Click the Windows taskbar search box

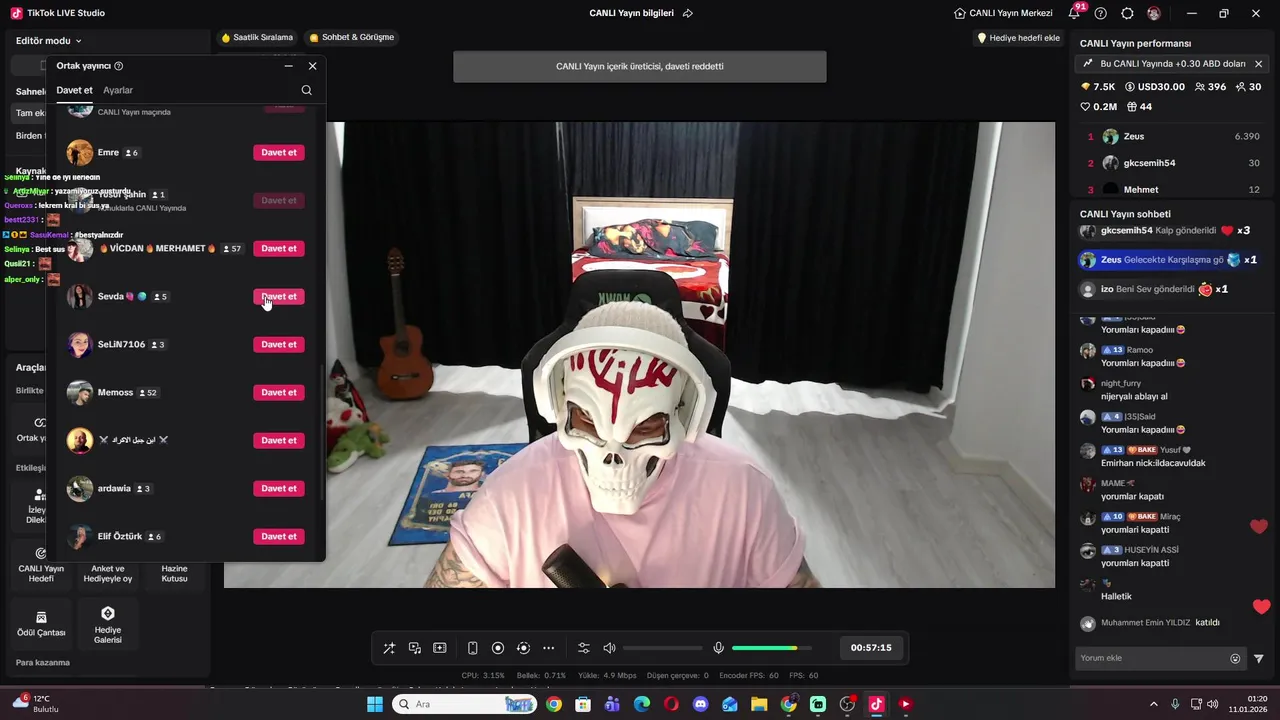(x=464, y=704)
